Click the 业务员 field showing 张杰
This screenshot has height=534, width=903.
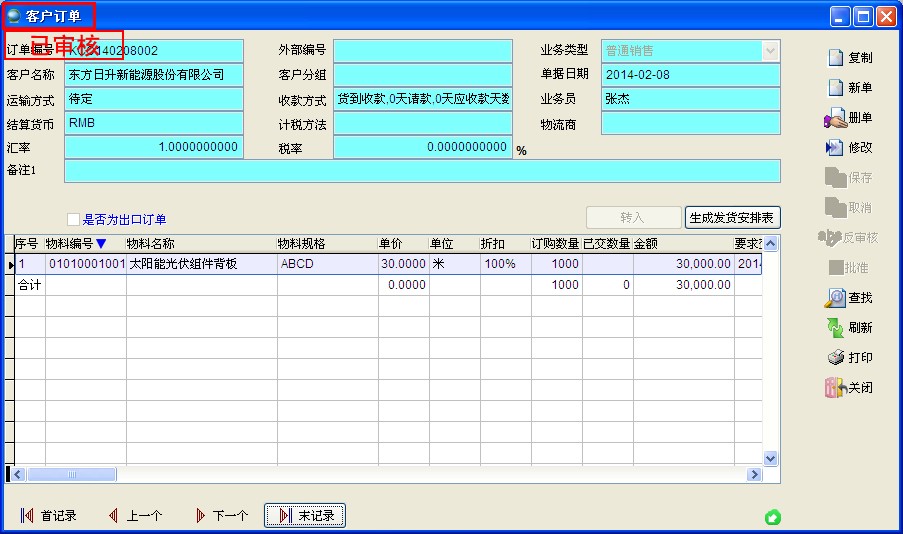(690, 99)
